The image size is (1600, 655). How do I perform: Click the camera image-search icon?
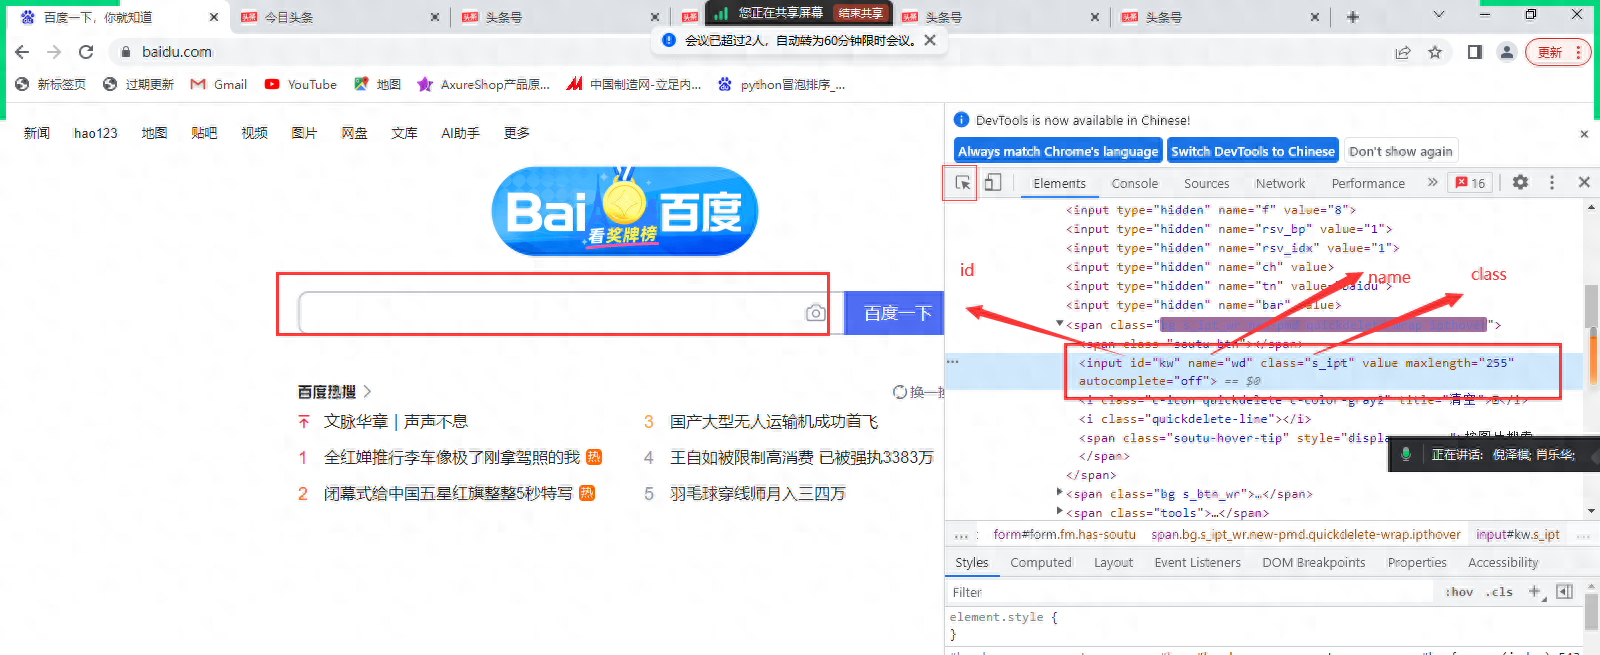pos(815,313)
